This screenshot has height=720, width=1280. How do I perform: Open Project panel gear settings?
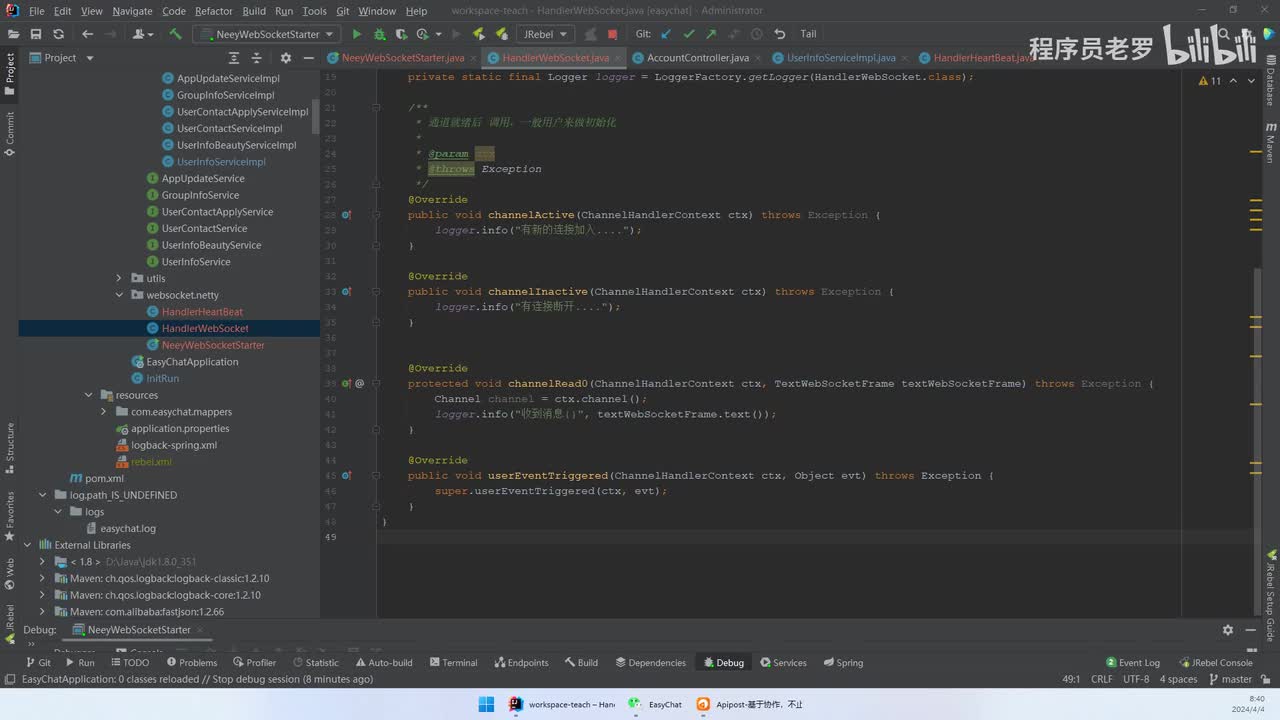285,58
